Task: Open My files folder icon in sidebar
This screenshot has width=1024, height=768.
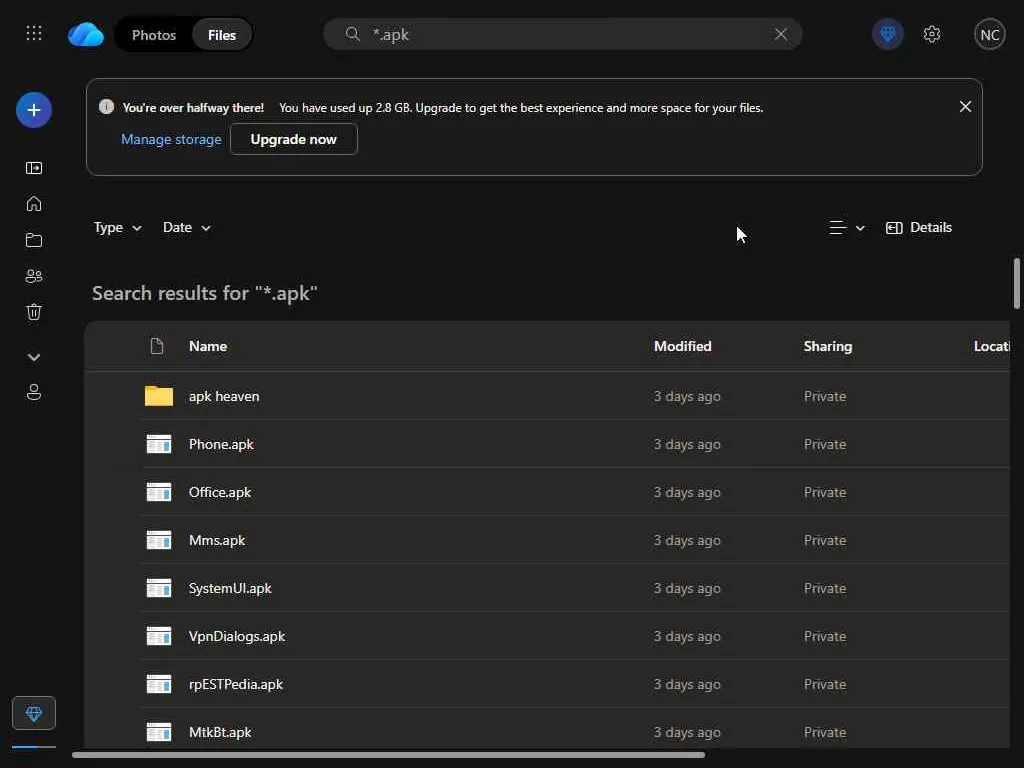Action: 34,240
